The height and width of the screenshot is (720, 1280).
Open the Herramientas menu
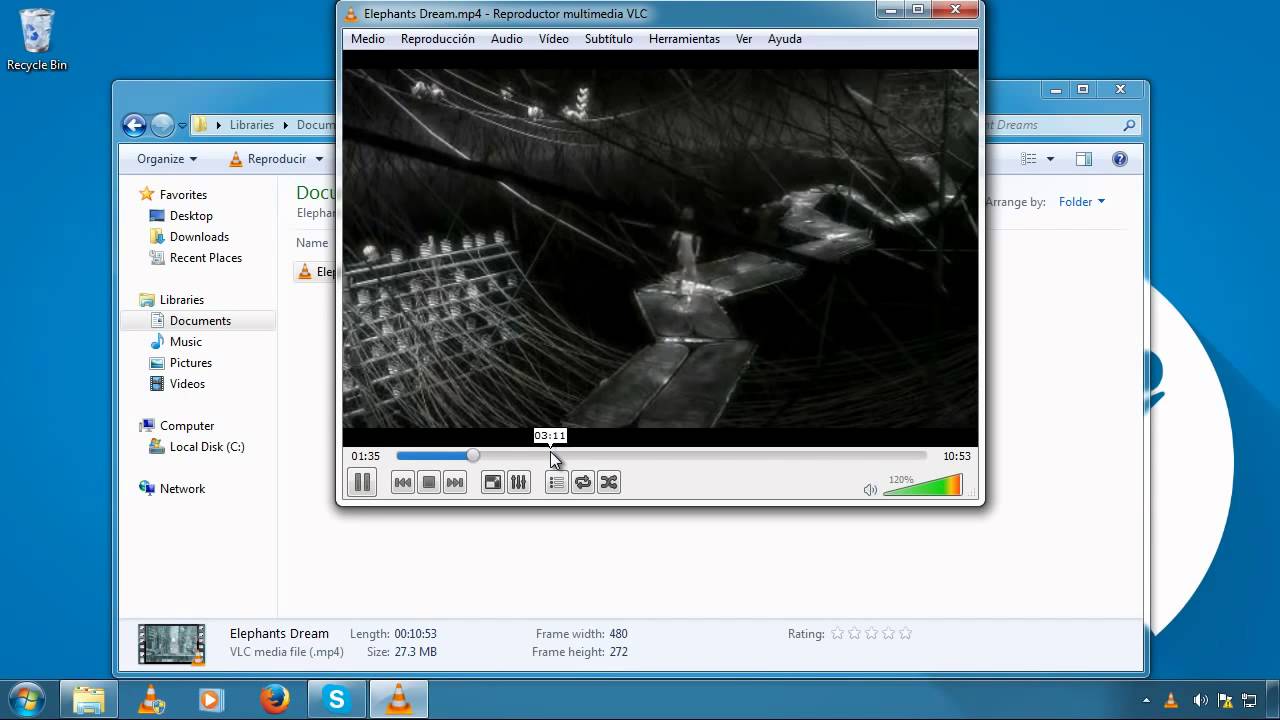click(684, 39)
